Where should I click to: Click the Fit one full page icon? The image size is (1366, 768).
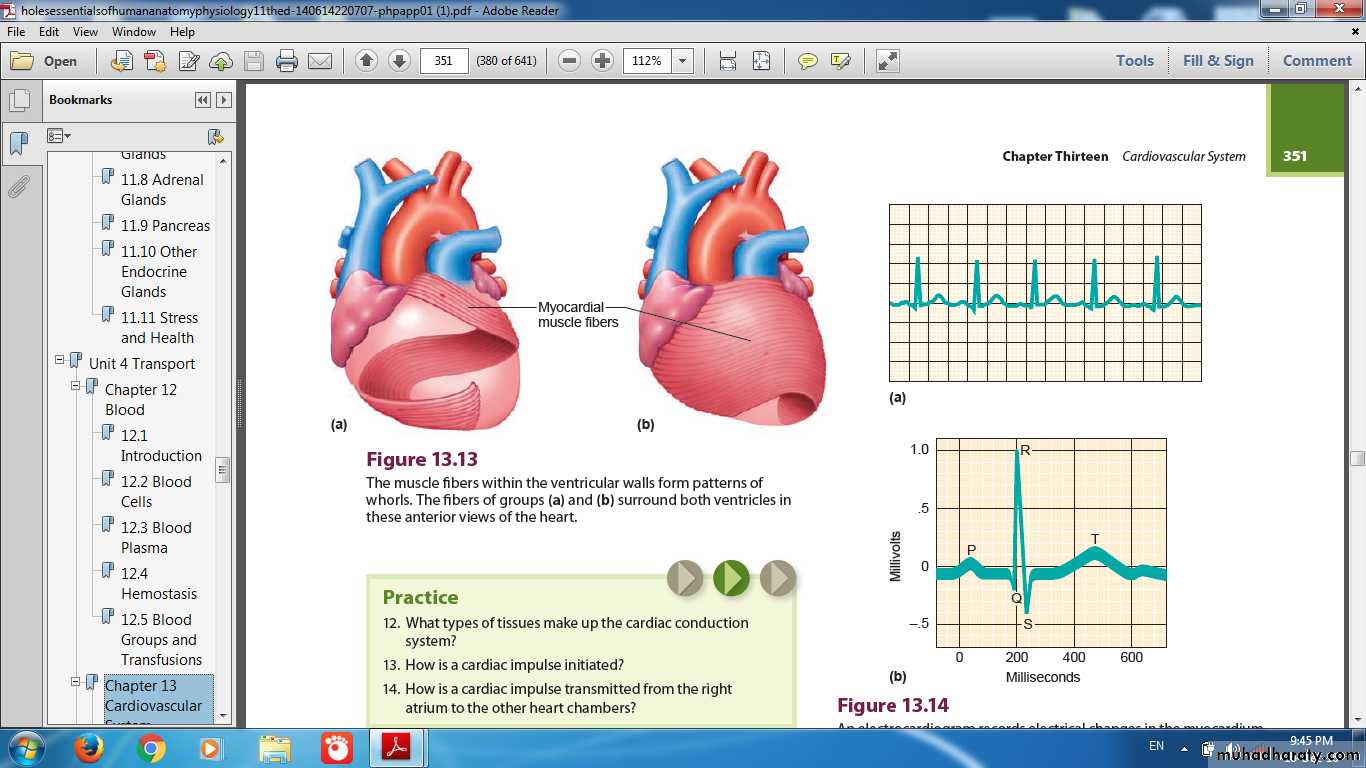[761, 61]
